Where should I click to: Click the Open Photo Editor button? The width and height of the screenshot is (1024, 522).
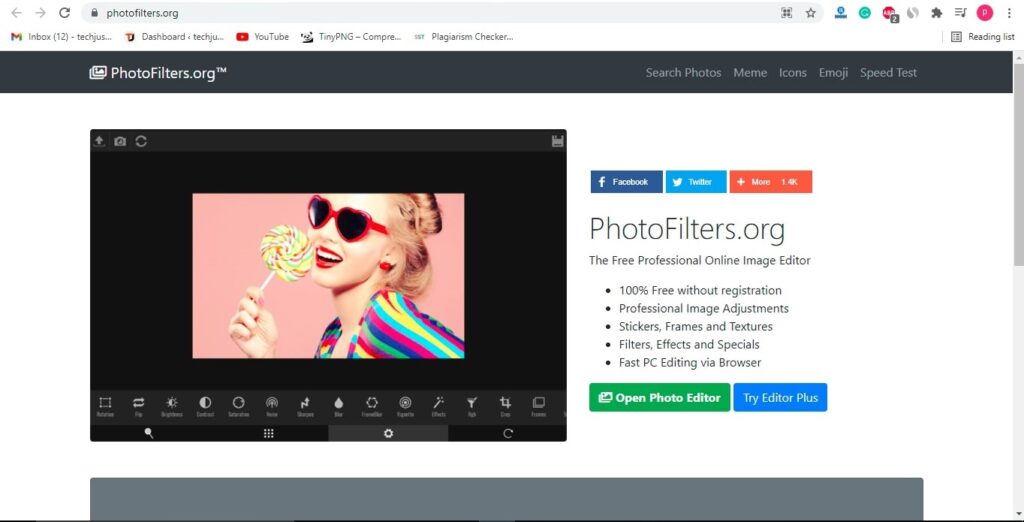pos(659,397)
